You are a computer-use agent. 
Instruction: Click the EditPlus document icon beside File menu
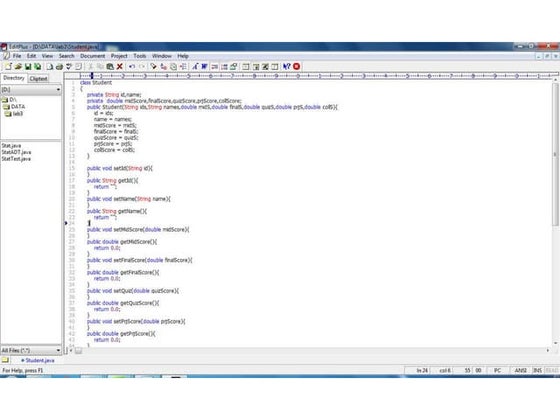(x=6, y=56)
